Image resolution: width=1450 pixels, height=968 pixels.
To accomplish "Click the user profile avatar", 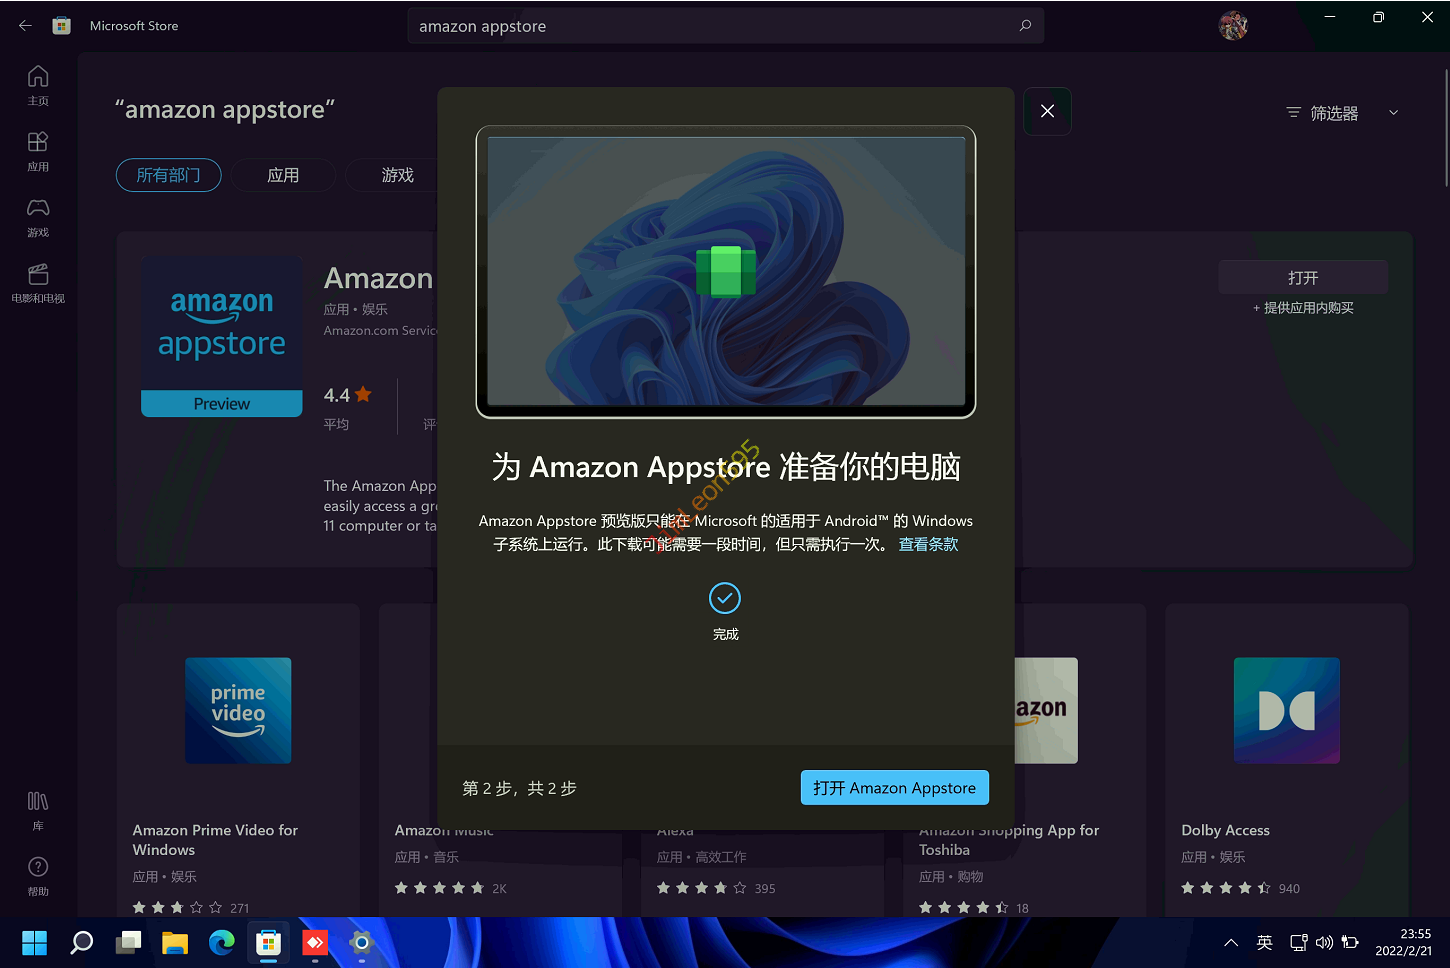I will [x=1233, y=26].
